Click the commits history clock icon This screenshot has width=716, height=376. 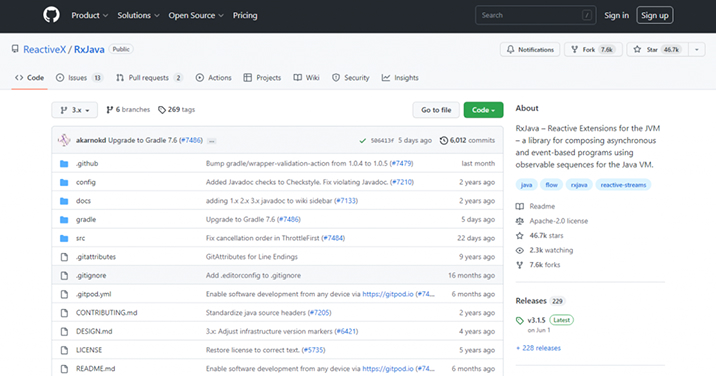tap(443, 141)
